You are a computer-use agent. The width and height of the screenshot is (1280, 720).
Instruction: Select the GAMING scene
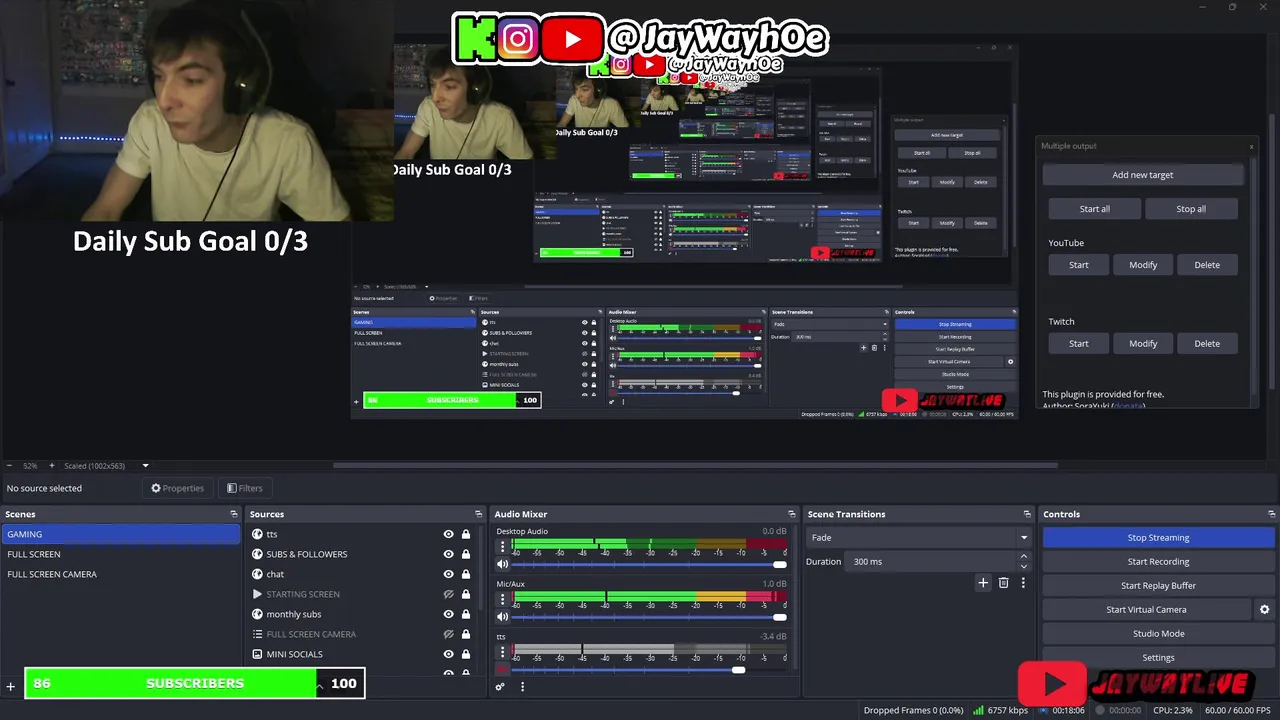pos(120,534)
